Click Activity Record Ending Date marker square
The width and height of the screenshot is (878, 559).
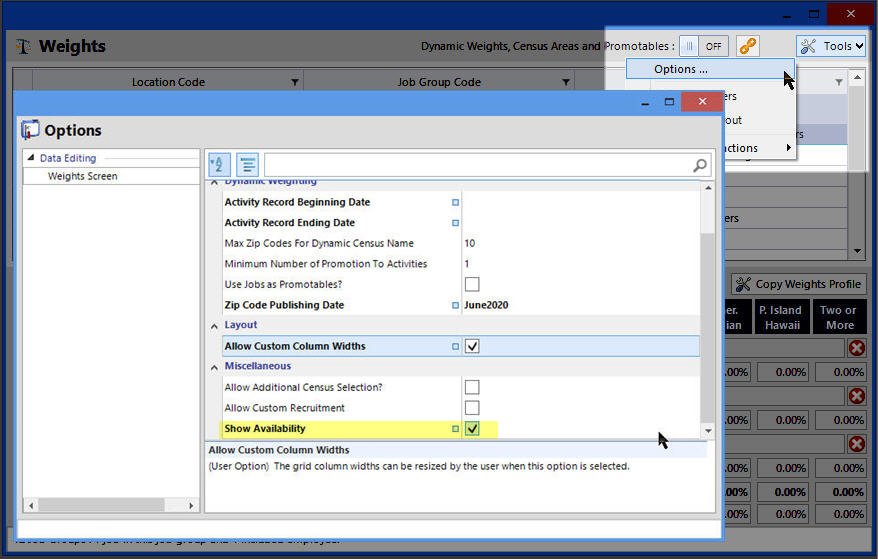(455, 223)
